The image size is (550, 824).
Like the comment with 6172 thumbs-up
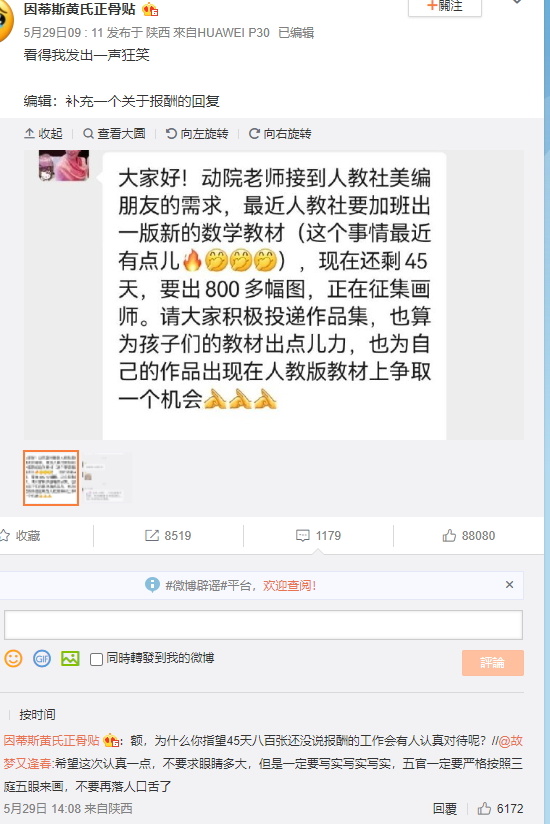[500, 808]
